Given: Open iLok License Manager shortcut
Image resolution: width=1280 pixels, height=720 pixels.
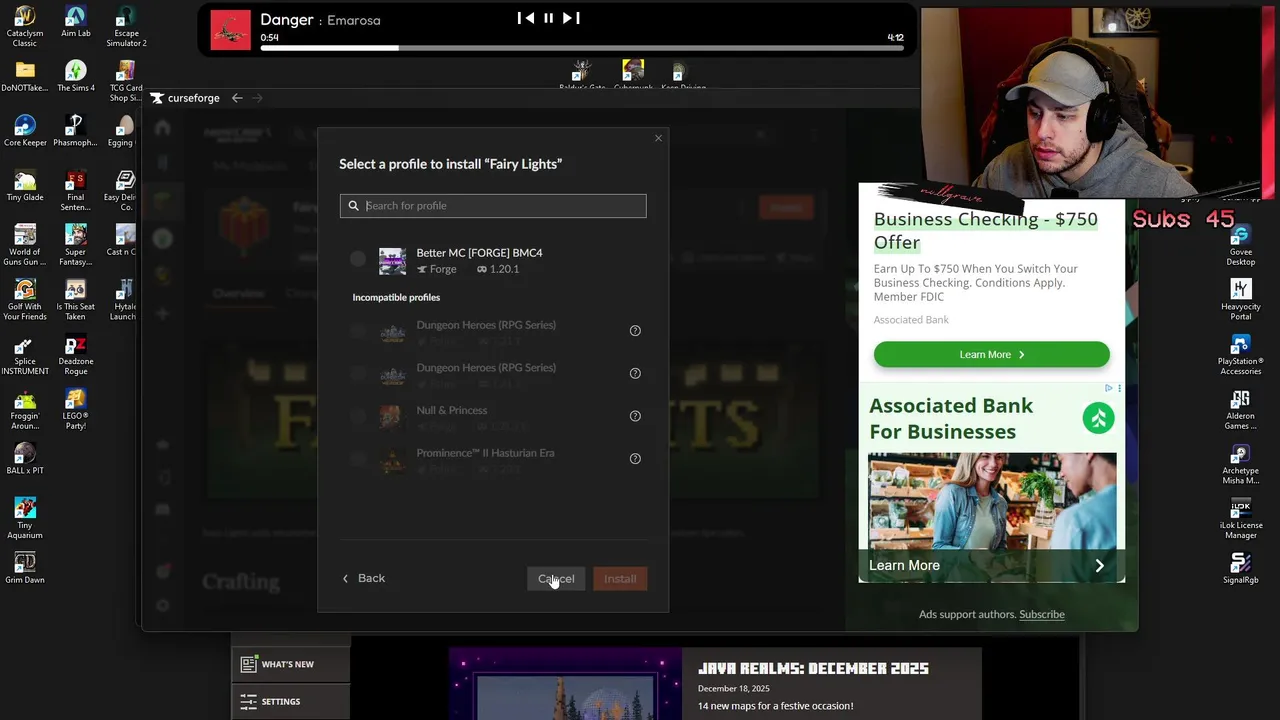Looking at the screenshot, I should [x=1241, y=519].
